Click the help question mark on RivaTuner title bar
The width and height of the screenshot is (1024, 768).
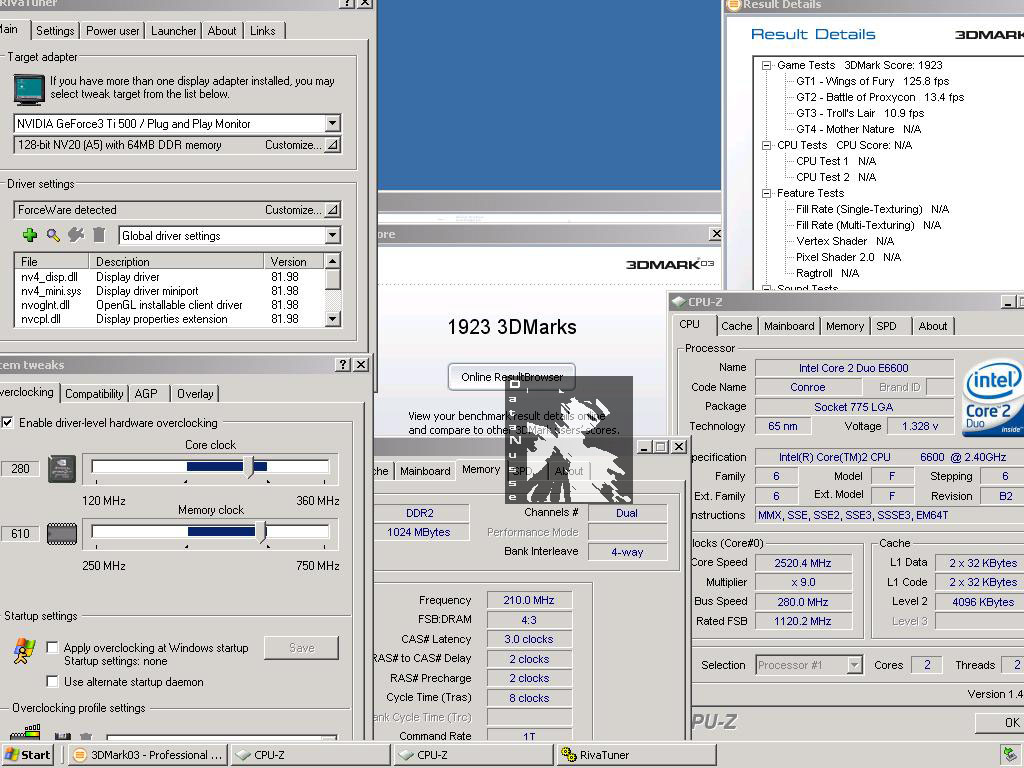pyautogui.click(x=348, y=3)
